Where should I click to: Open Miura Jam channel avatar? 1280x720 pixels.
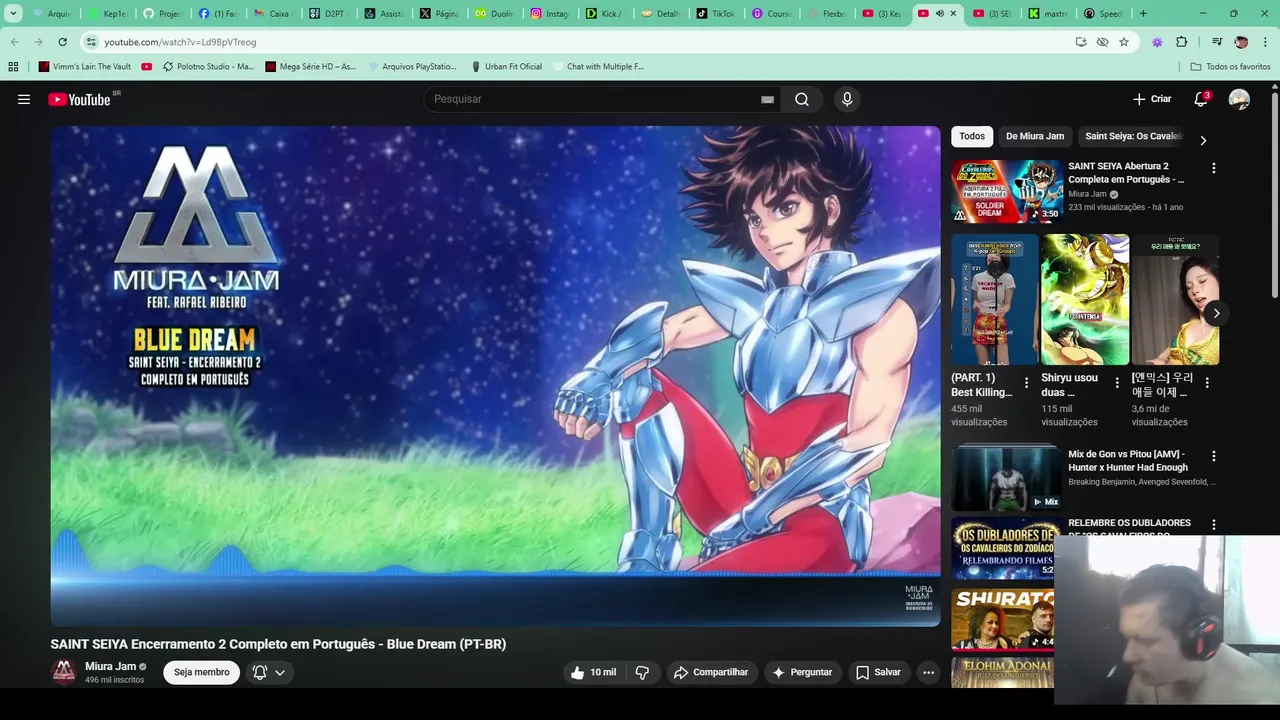64,672
